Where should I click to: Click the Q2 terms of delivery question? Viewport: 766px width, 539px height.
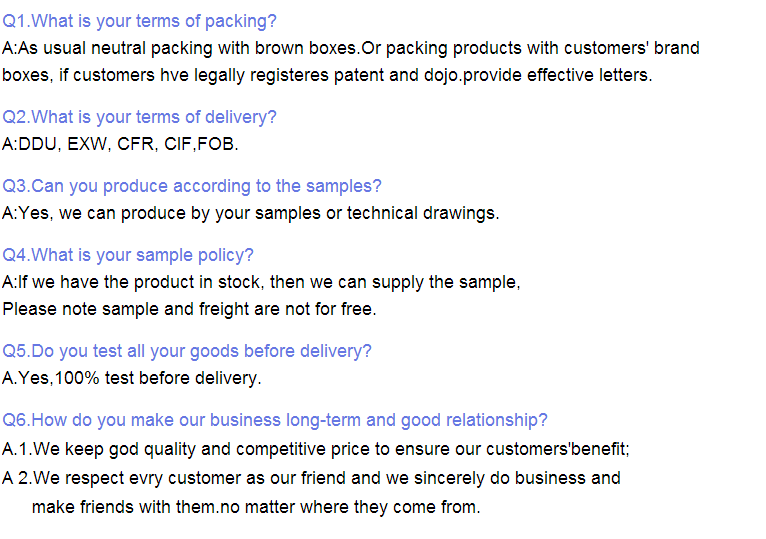pyautogui.click(x=139, y=117)
